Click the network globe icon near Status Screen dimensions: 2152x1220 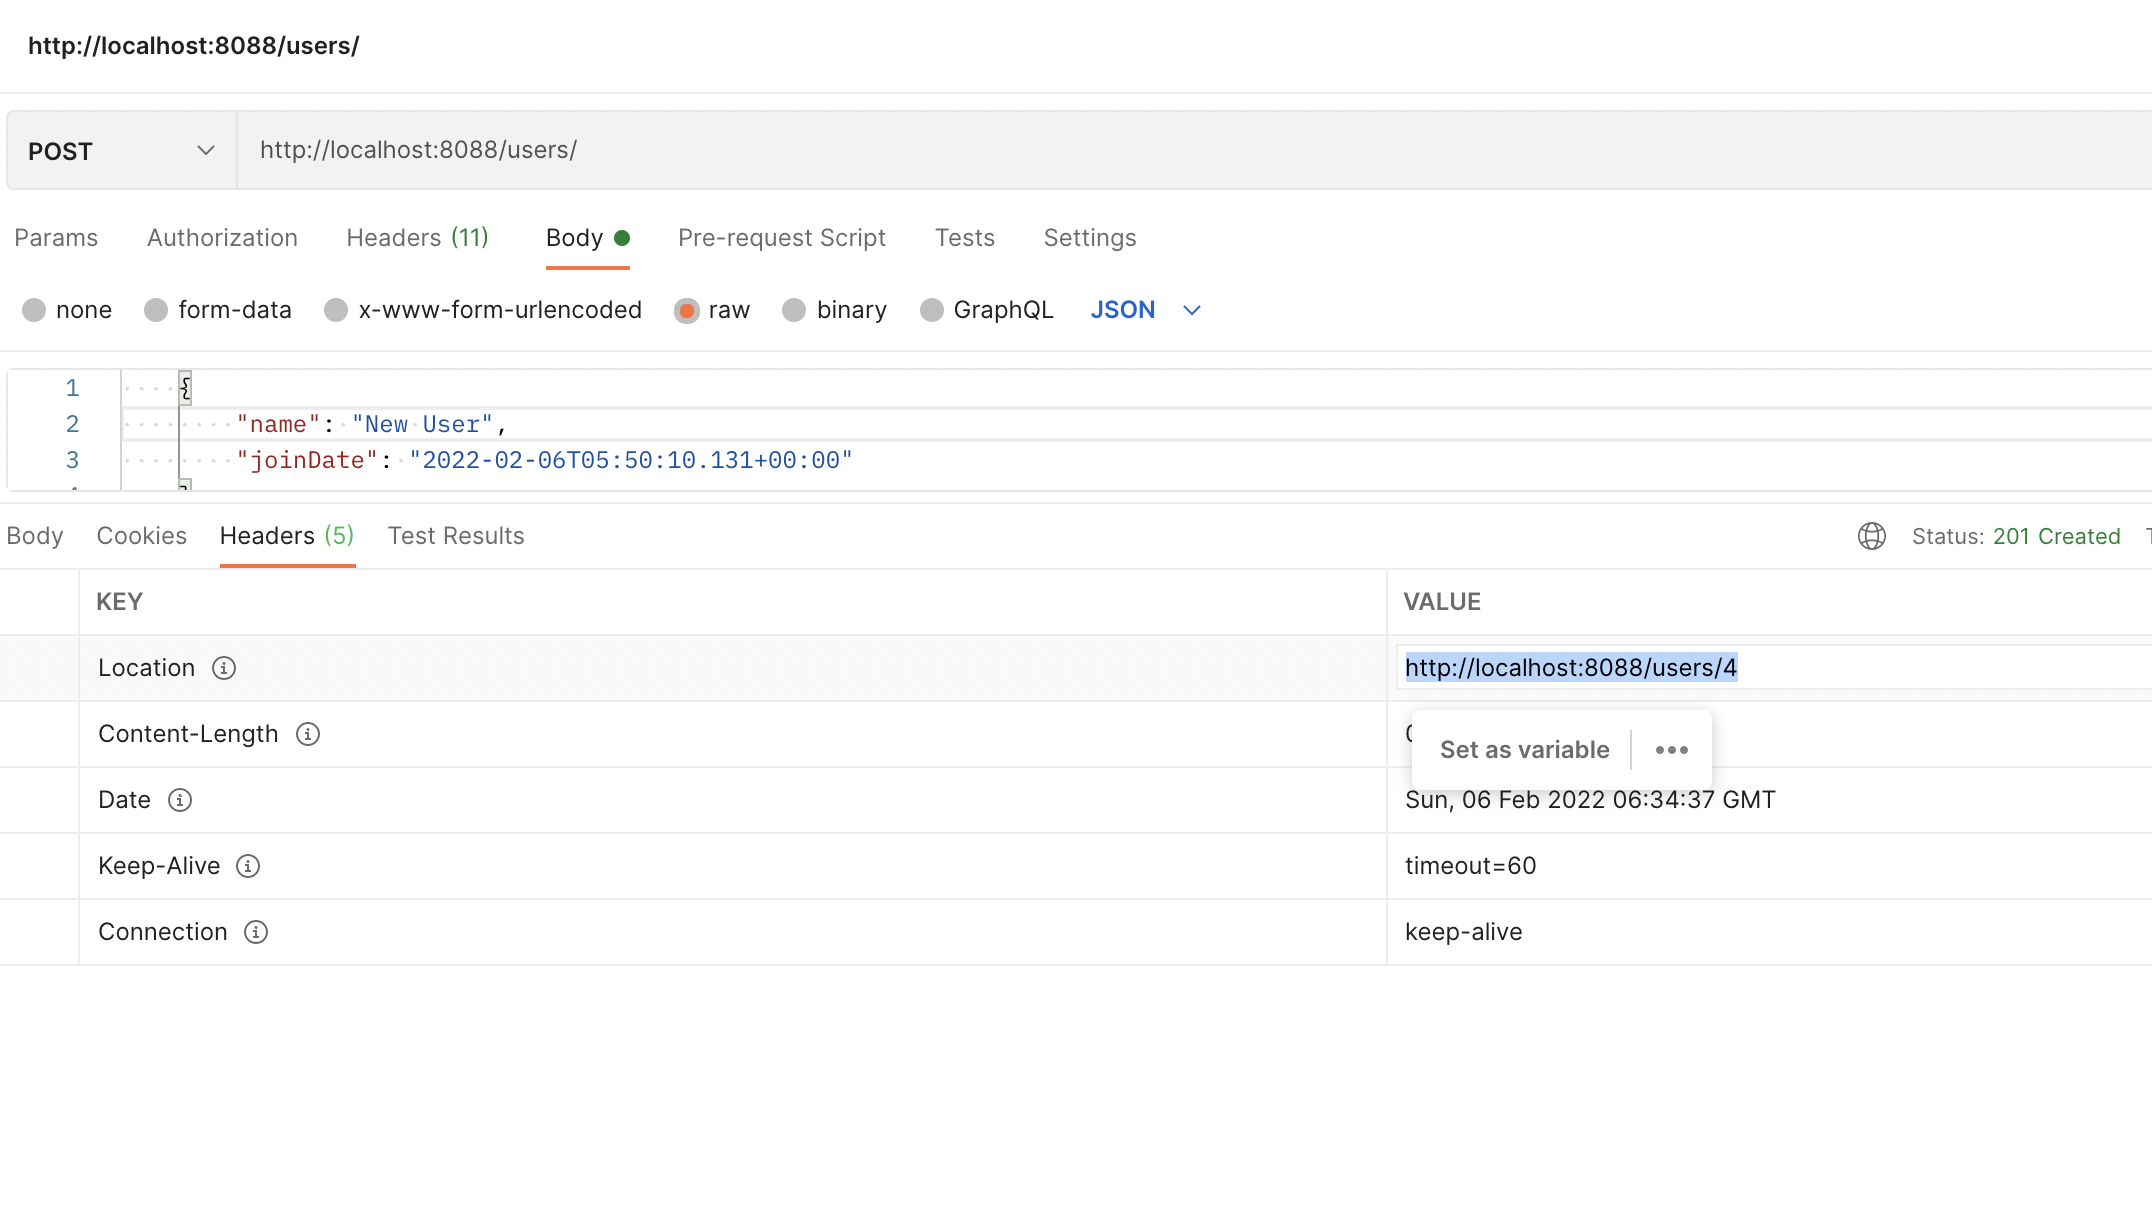1872,536
